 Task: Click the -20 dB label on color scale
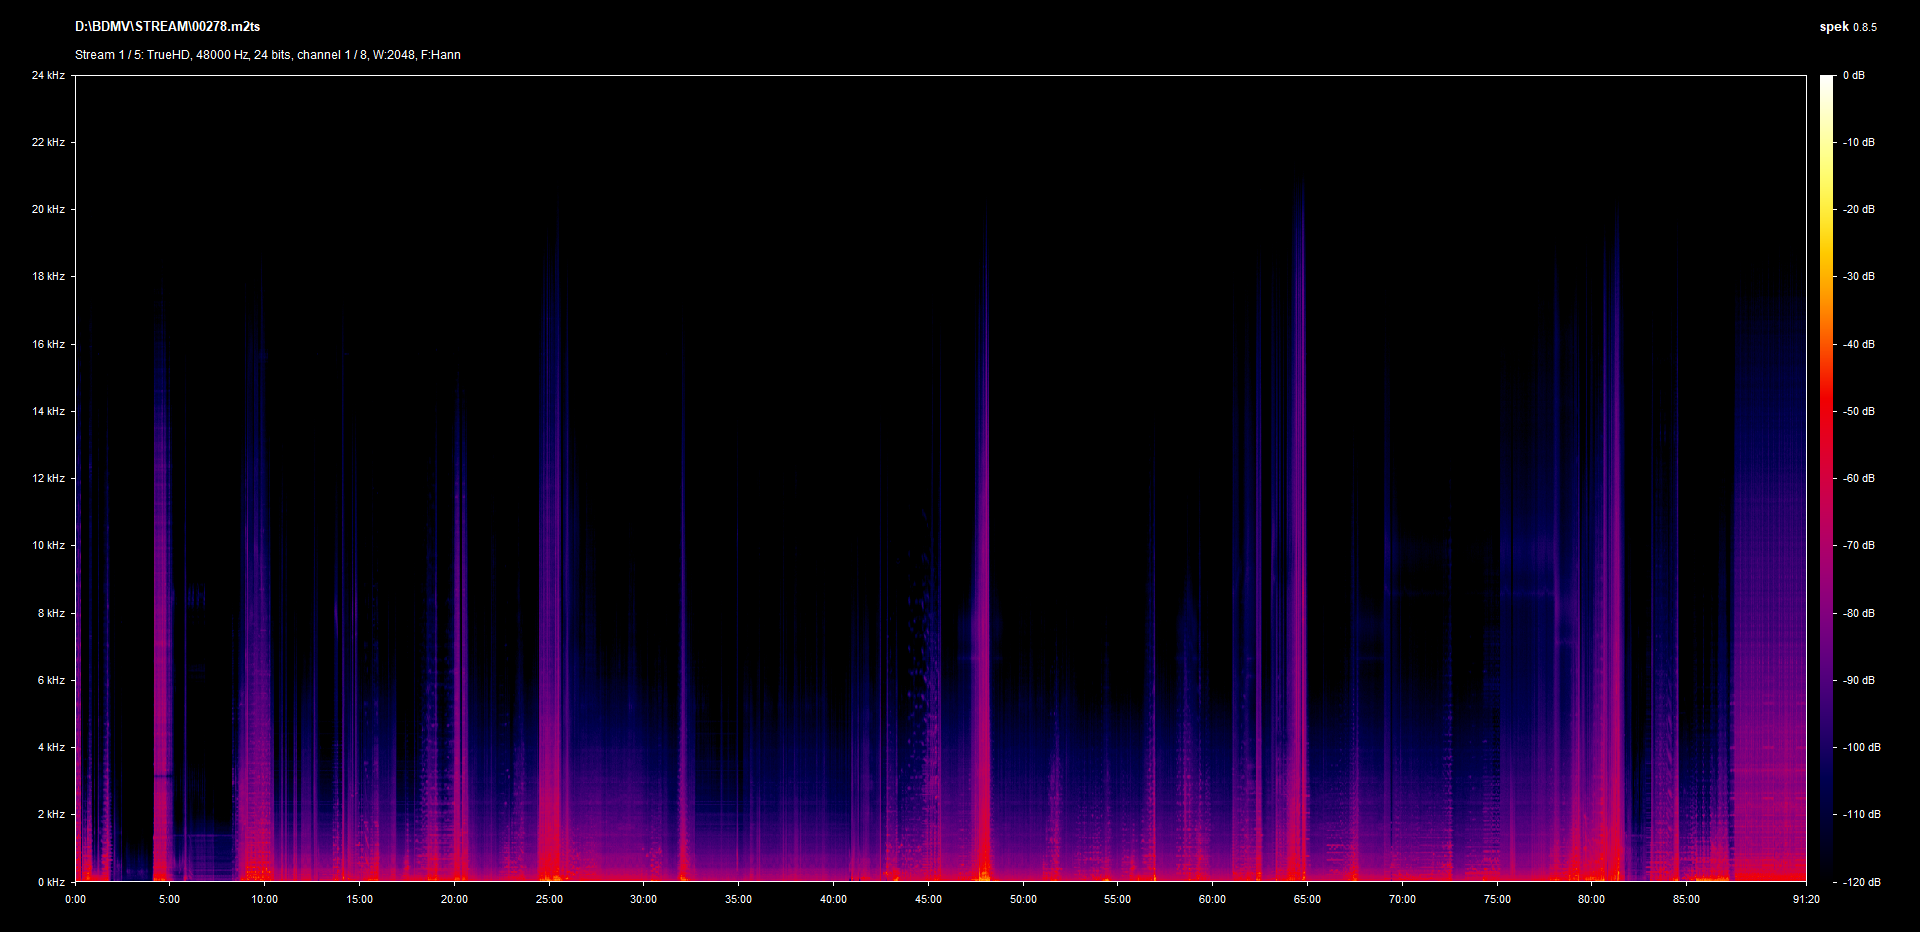(x=1858, y=209)
